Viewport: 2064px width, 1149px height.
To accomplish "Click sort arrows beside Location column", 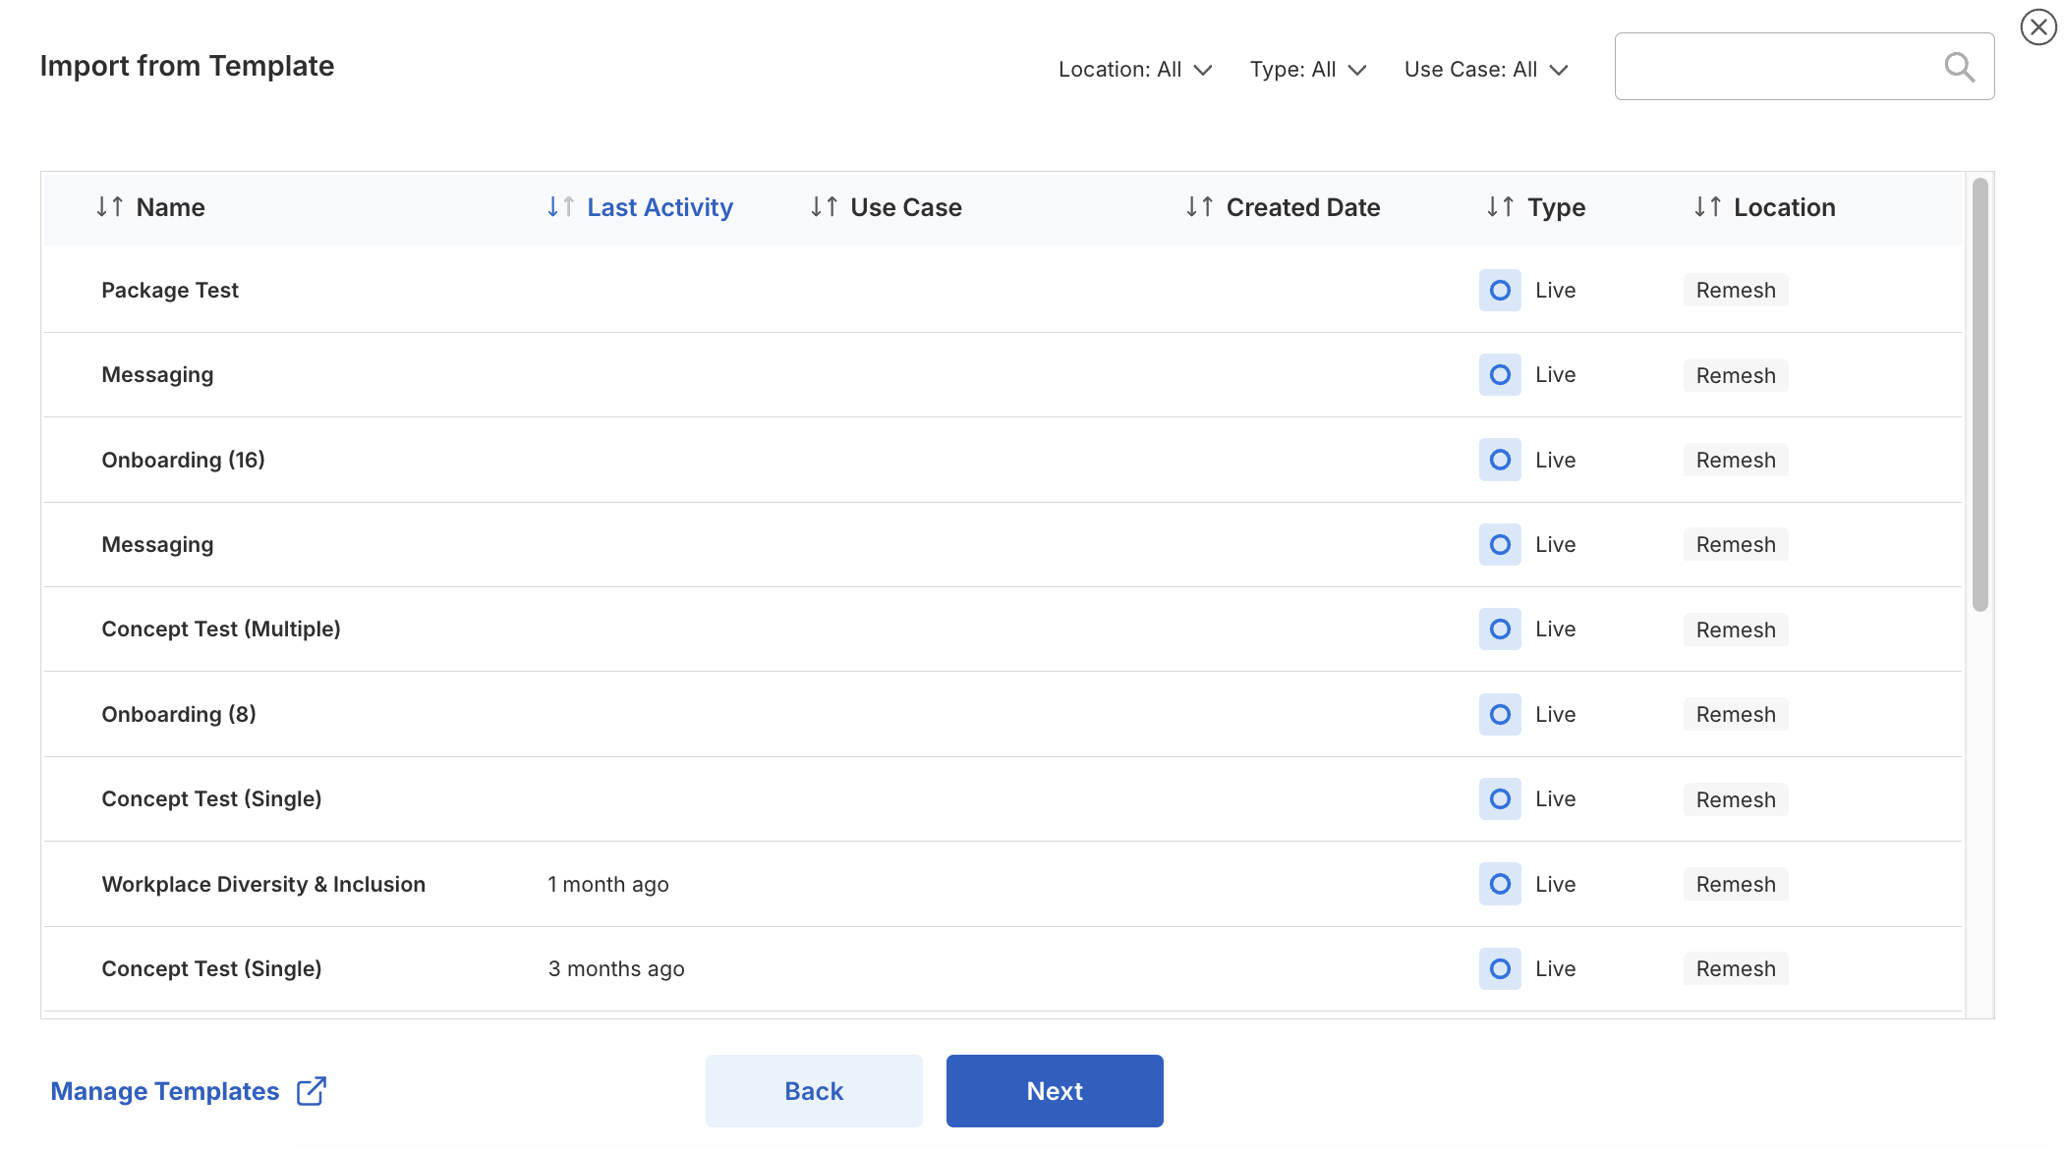I will click(1706, 207).
